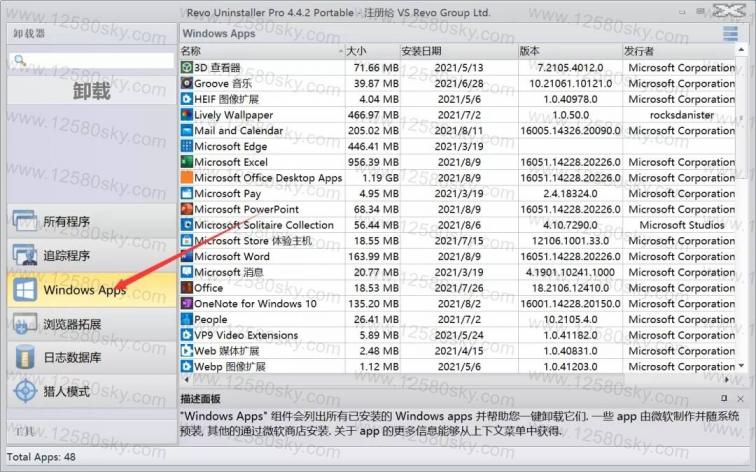The width and height of the screenshot is (756, 472).
Task: Click the search magnifier icon
Action: coord(20,60)
